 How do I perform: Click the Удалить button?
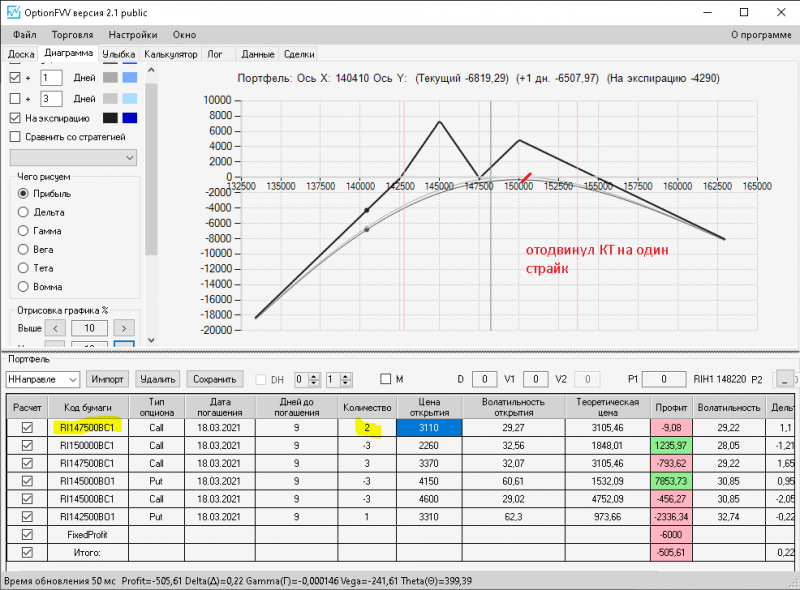[x=158, y=379]
